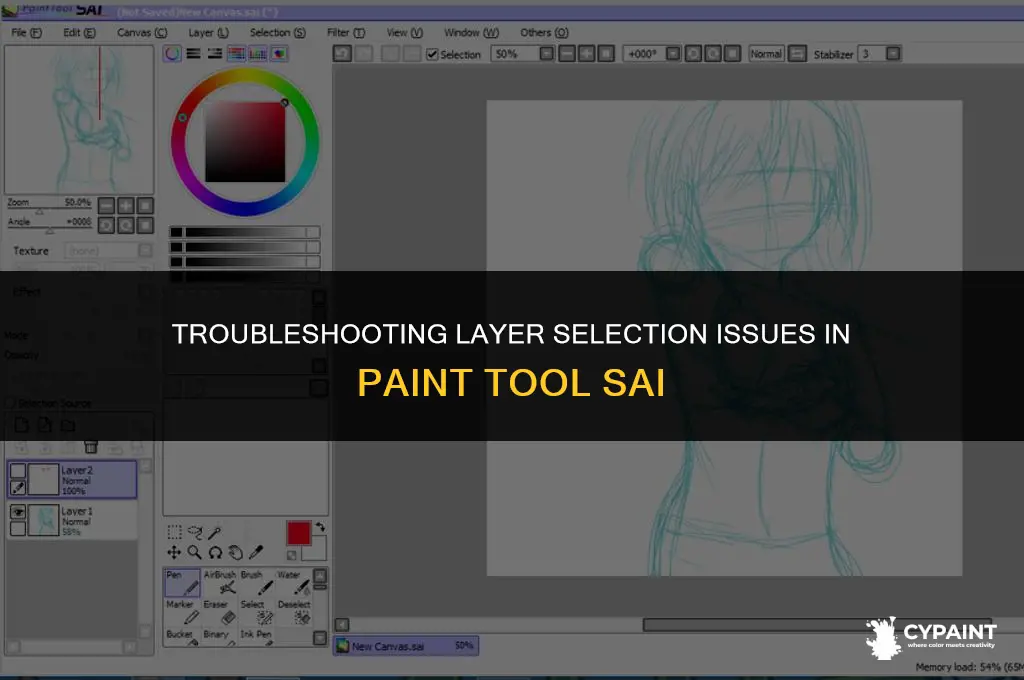The width and height of the screenshot is (1024, 680).
Task: Open the File menu
Action: 26,33
